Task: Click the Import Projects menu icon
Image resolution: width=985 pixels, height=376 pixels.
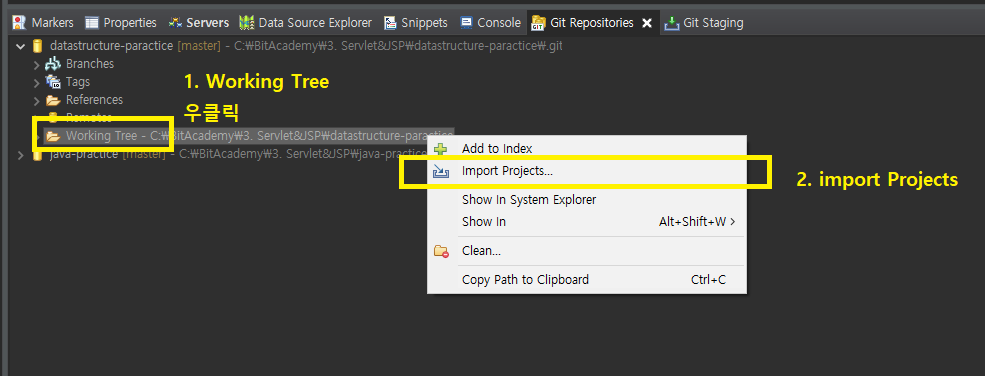Action: pyautogui.click(x=442, y=171)
